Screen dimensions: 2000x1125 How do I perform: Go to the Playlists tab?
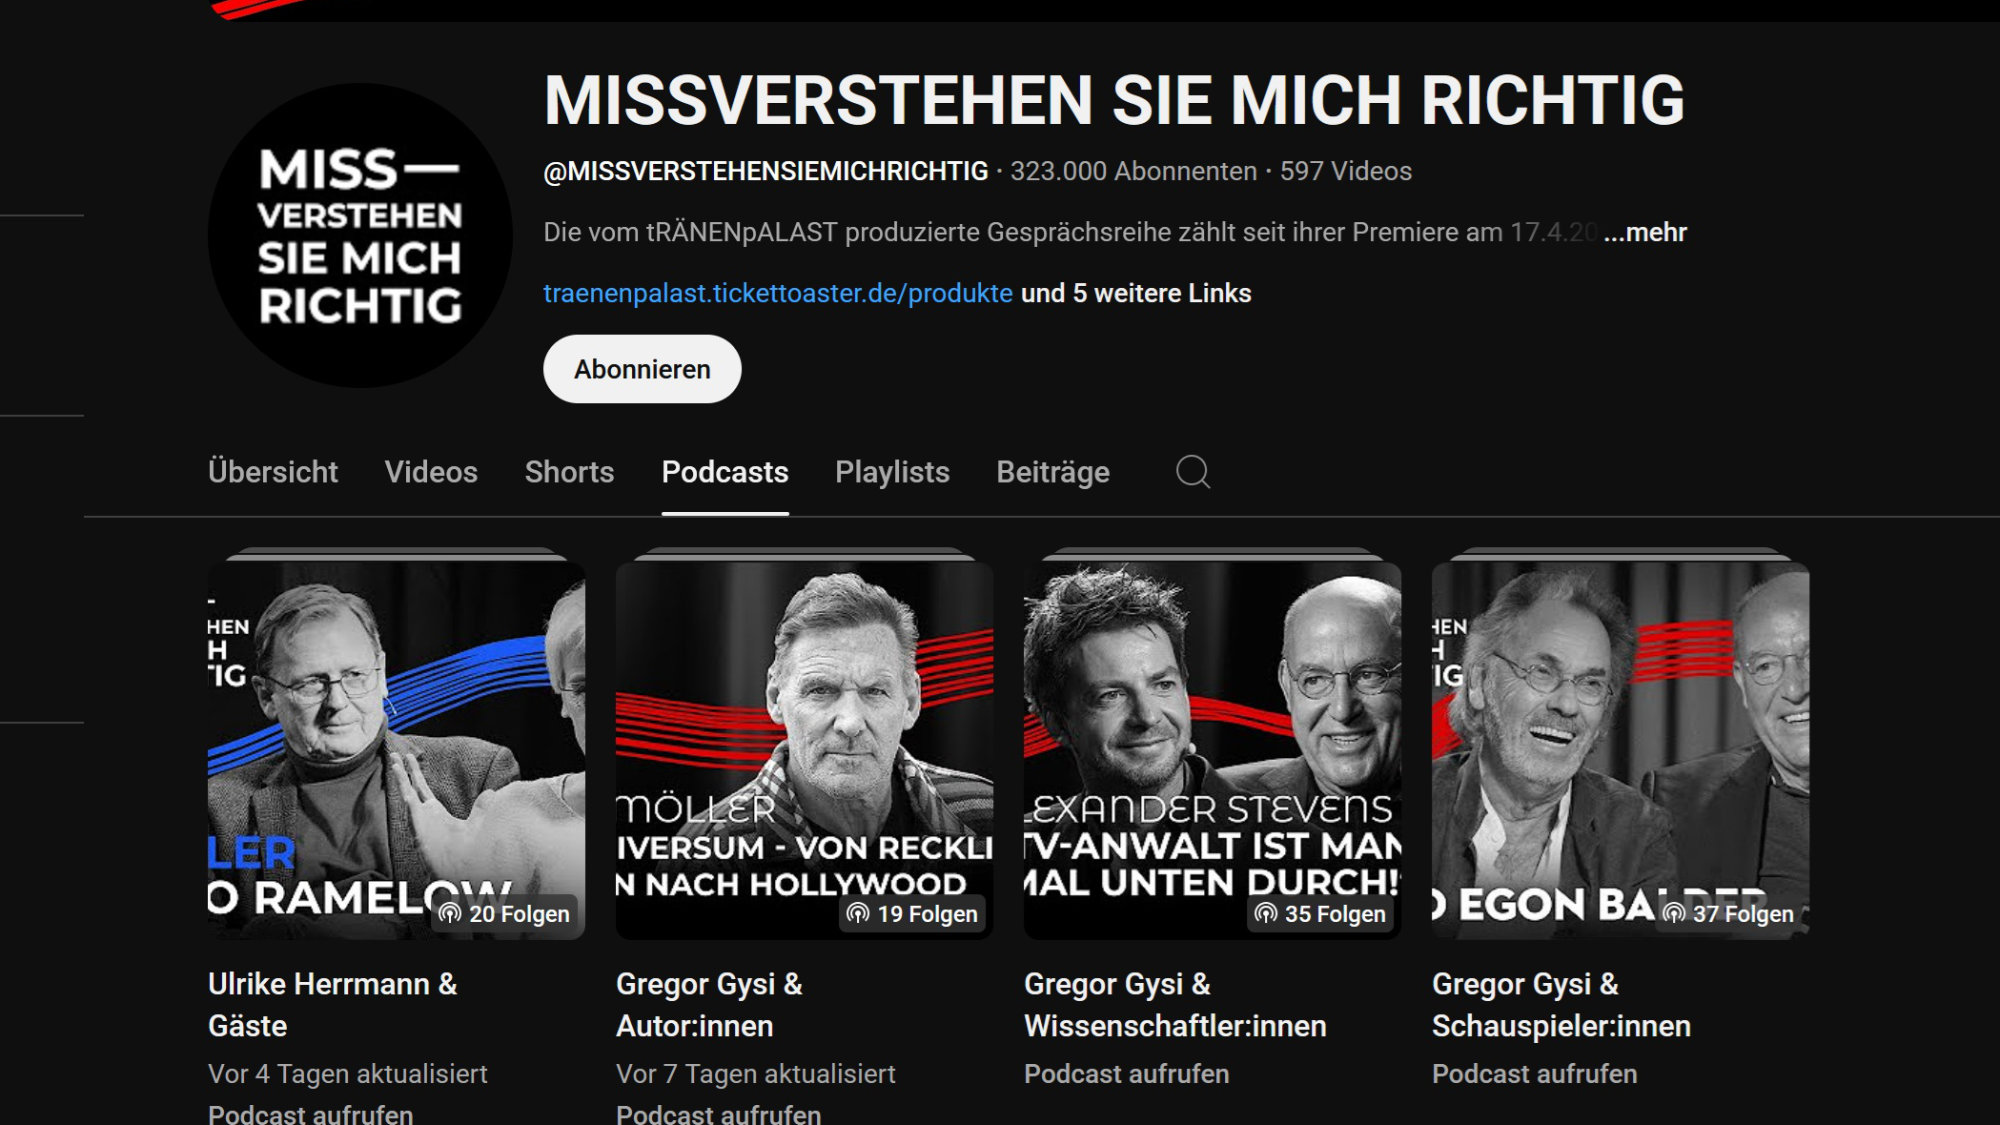click(892, 472)
